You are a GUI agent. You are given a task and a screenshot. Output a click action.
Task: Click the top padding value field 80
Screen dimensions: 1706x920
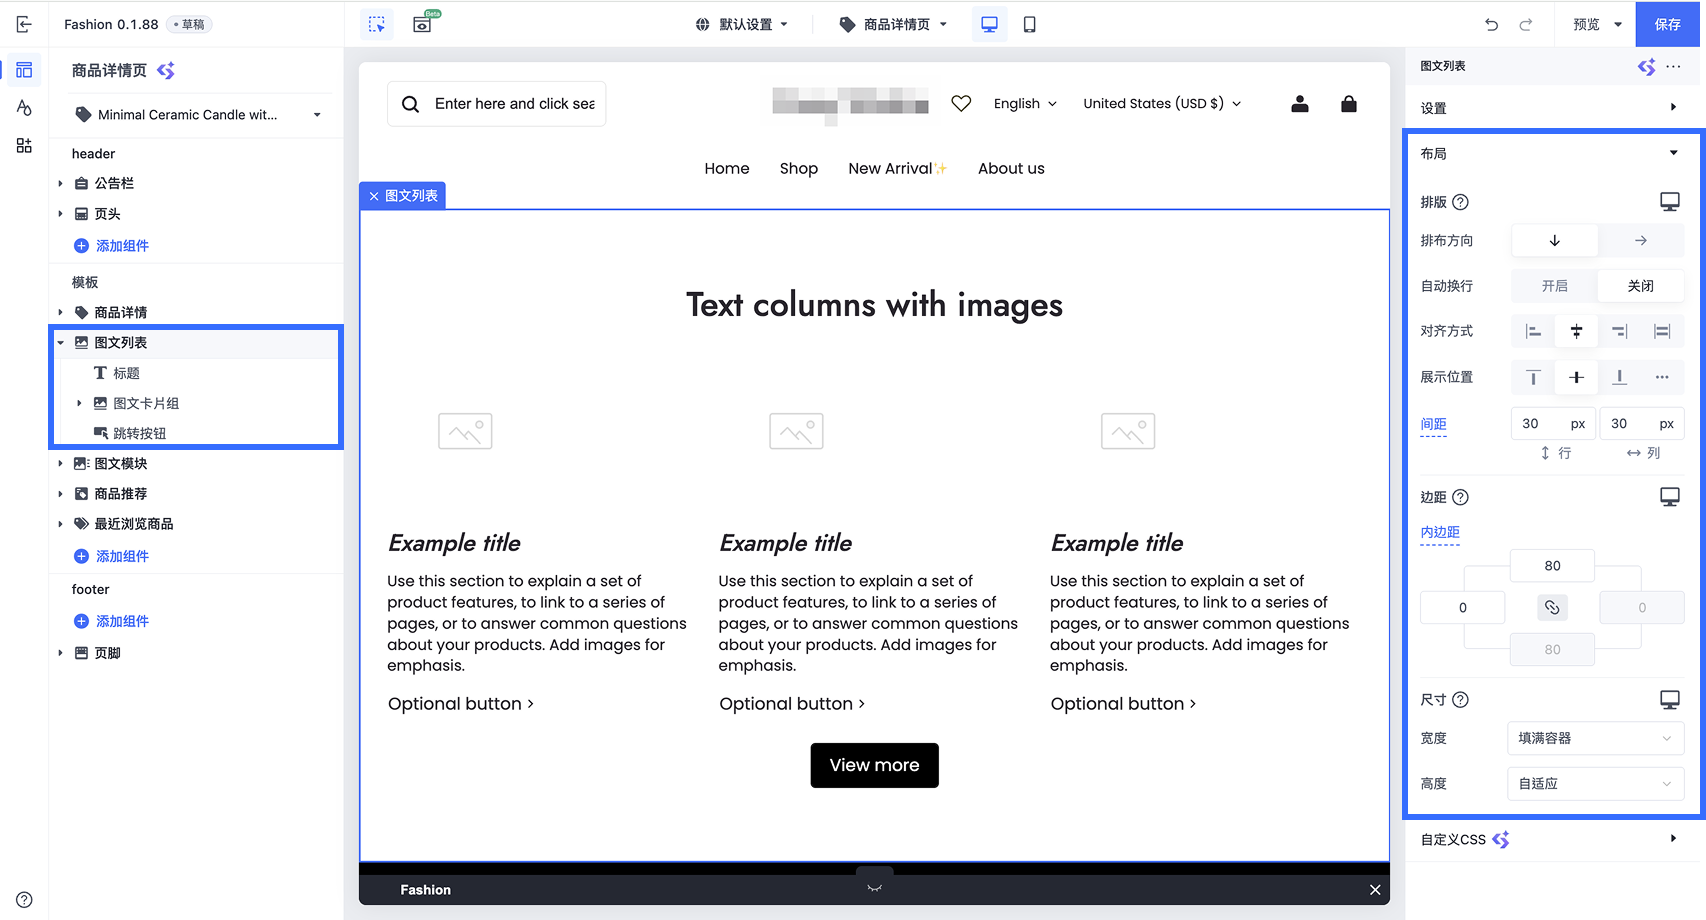[x=1552, y=566]
